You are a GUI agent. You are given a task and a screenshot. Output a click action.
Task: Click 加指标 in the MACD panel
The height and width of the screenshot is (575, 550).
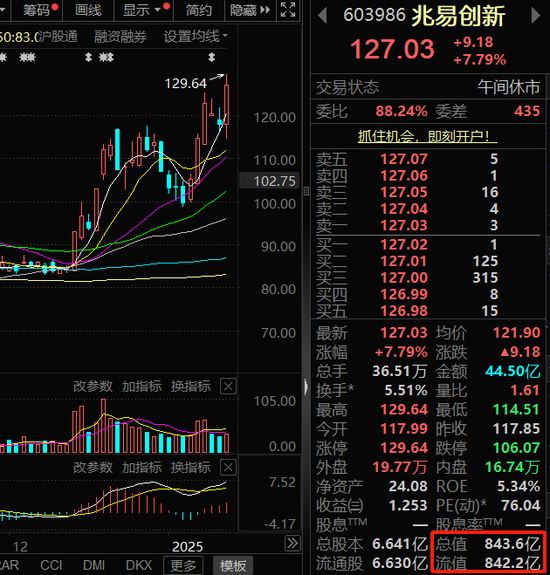[x=142, y=468]
